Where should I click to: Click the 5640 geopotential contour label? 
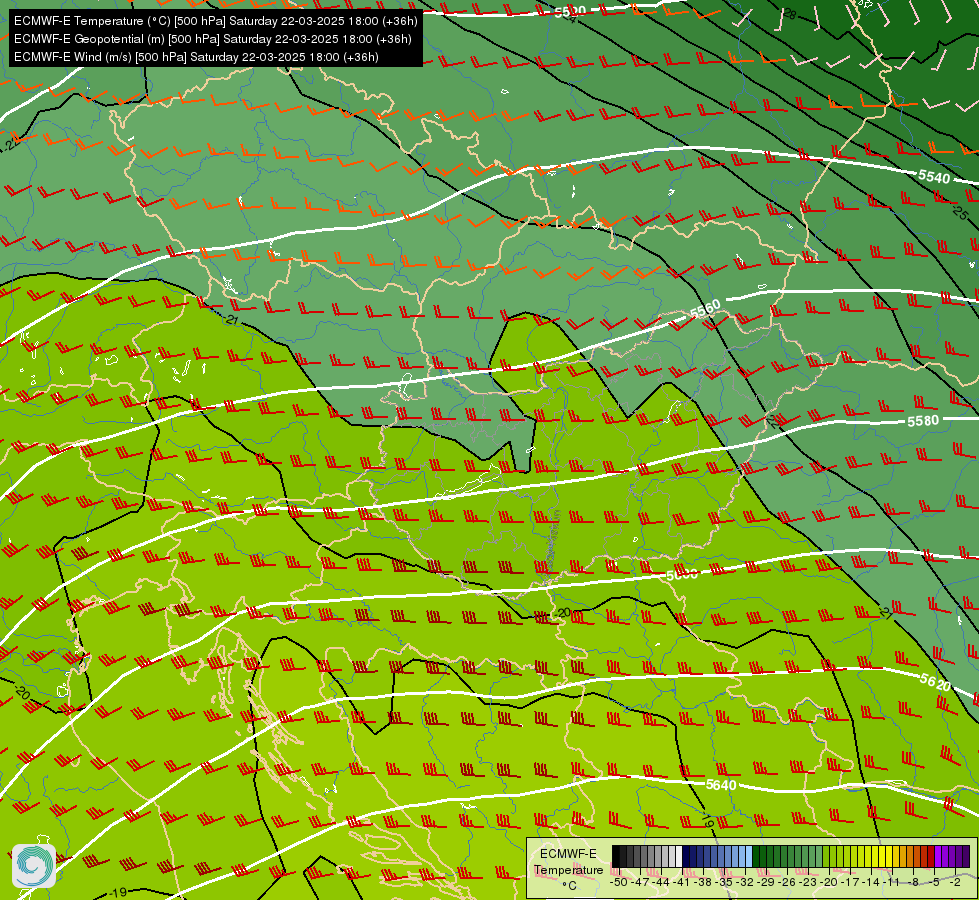721,784
